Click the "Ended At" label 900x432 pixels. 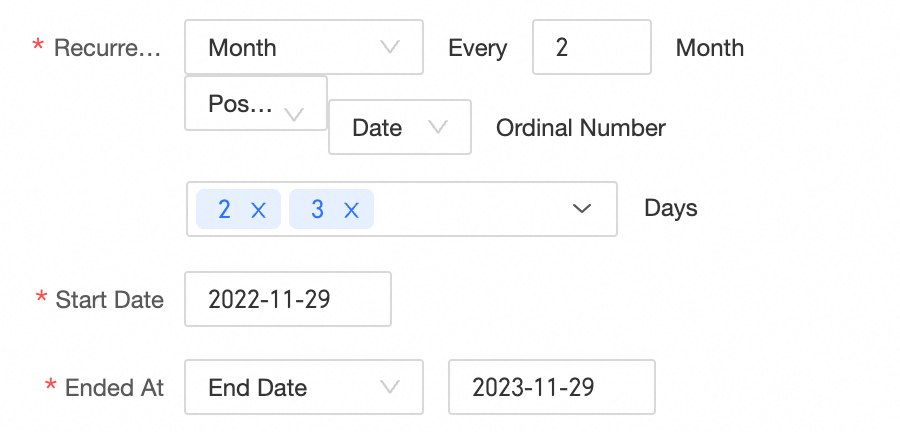tap(114, 388)
